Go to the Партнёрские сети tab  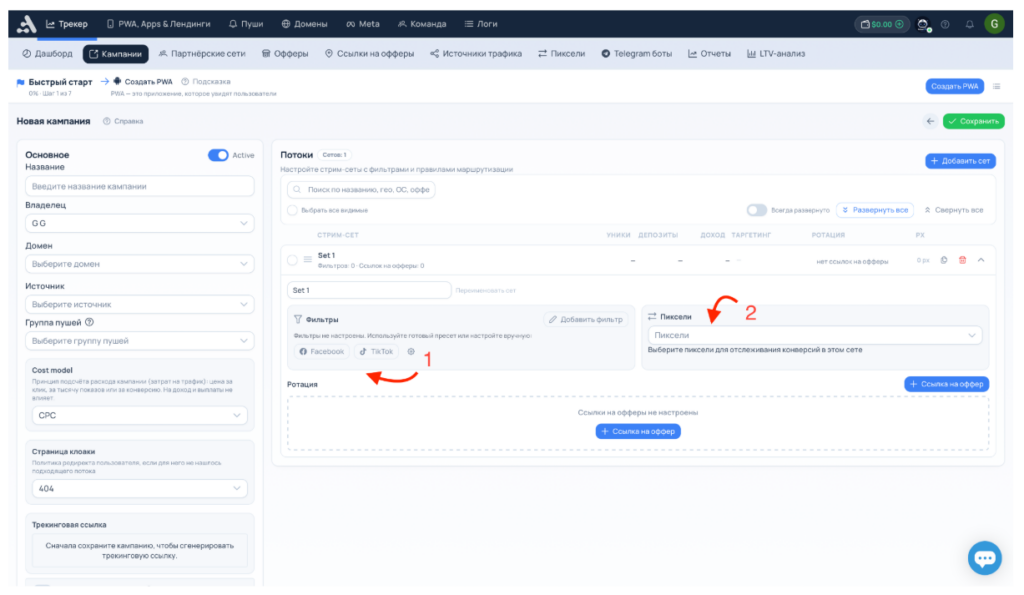coord(202,54)
